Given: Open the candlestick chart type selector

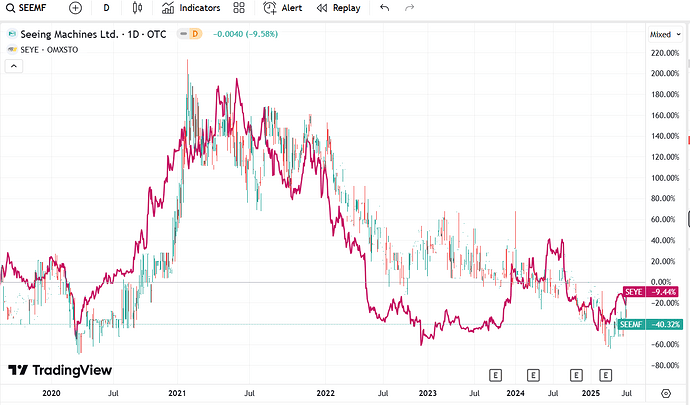Looking at the screenshot, I should coord(137,8).
